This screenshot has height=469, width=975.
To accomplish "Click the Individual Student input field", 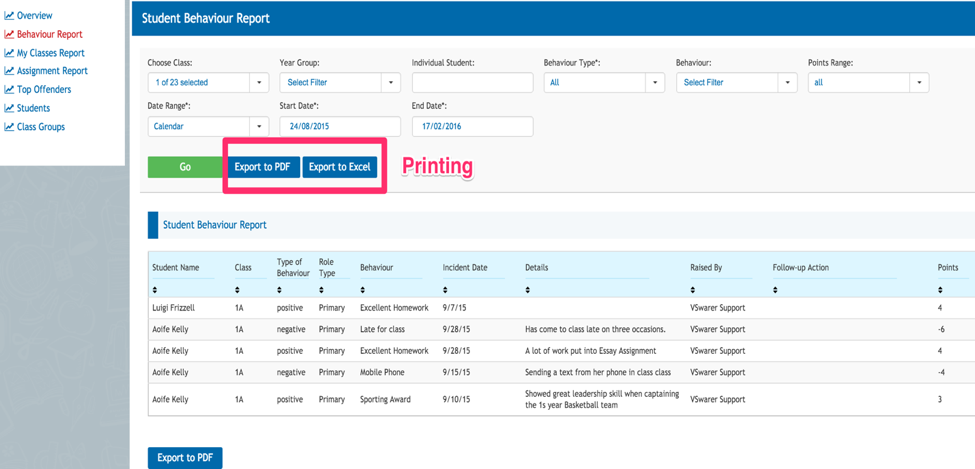I will 473,83.
